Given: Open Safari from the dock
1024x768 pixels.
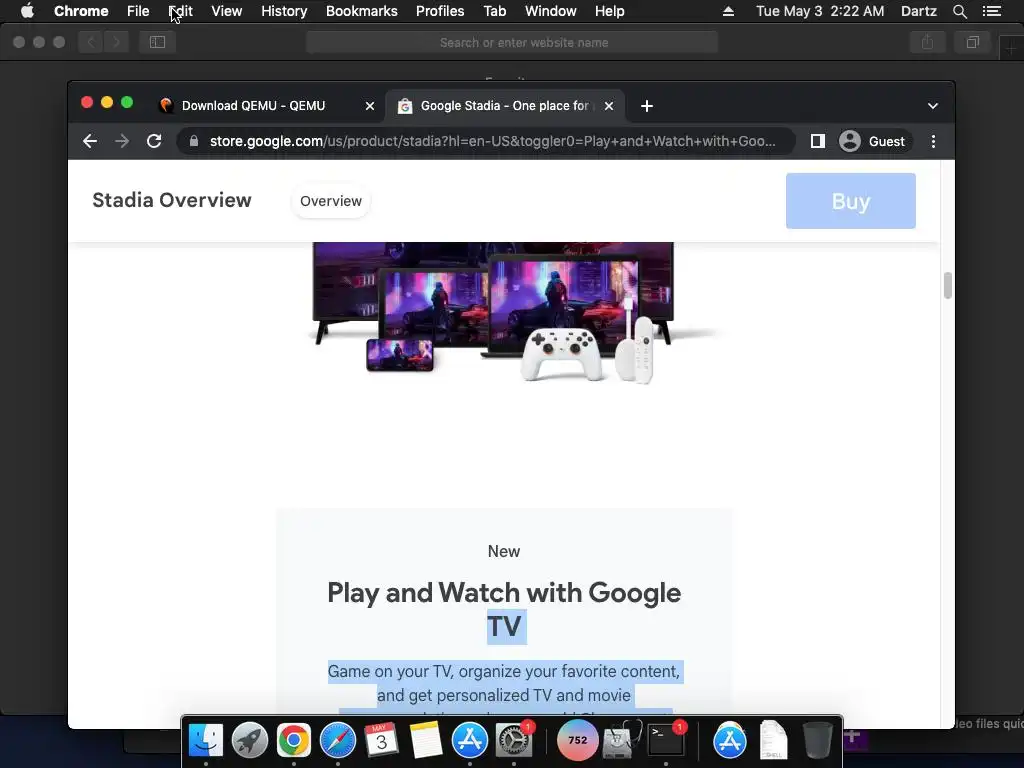Looking at the screenshot, I should (338, 740).
